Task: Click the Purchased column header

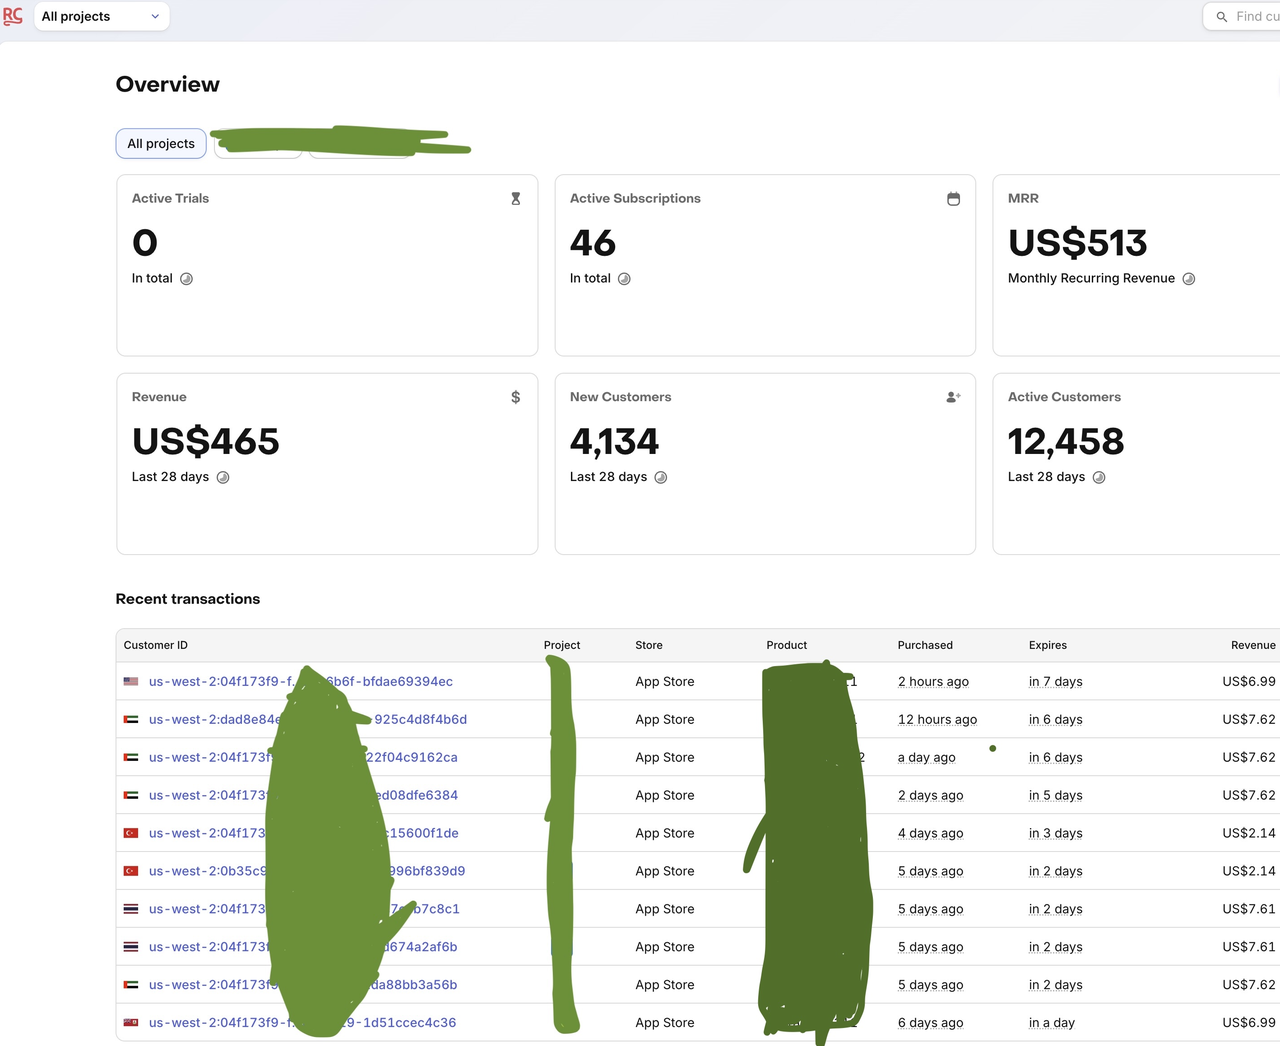Action: click(925, 645)
